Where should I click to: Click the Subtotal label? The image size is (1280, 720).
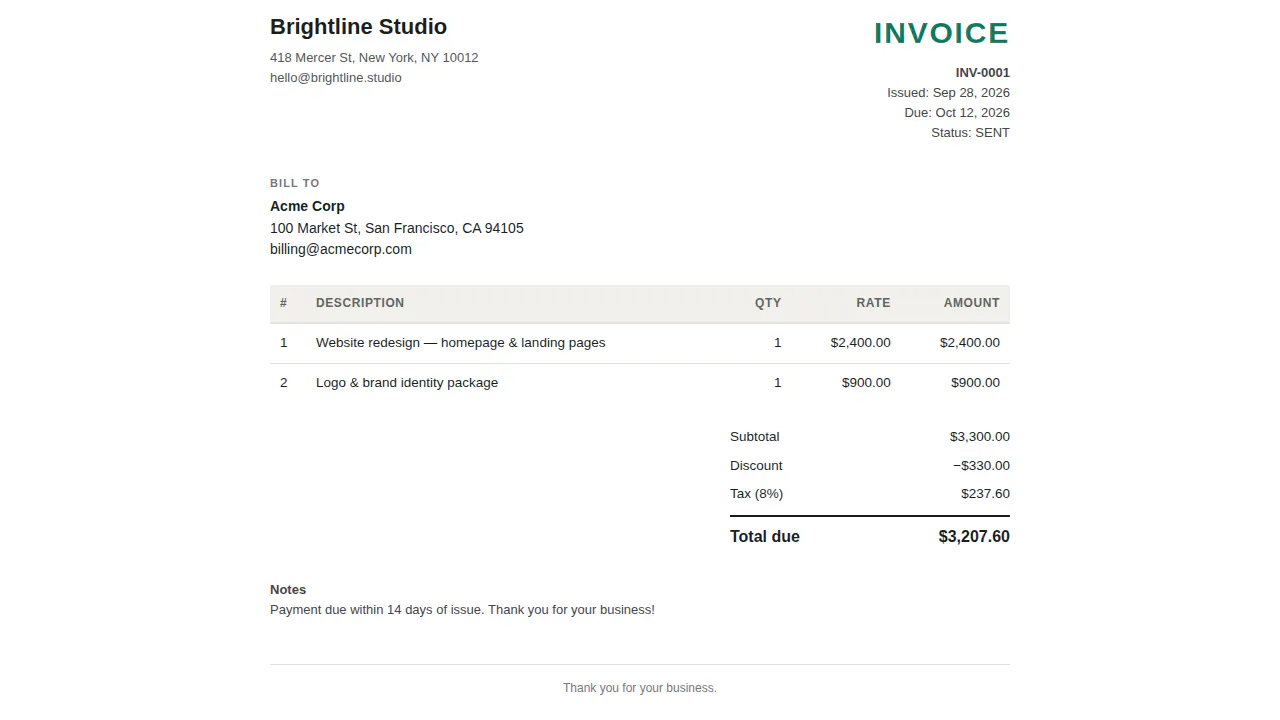pos(755,437)
